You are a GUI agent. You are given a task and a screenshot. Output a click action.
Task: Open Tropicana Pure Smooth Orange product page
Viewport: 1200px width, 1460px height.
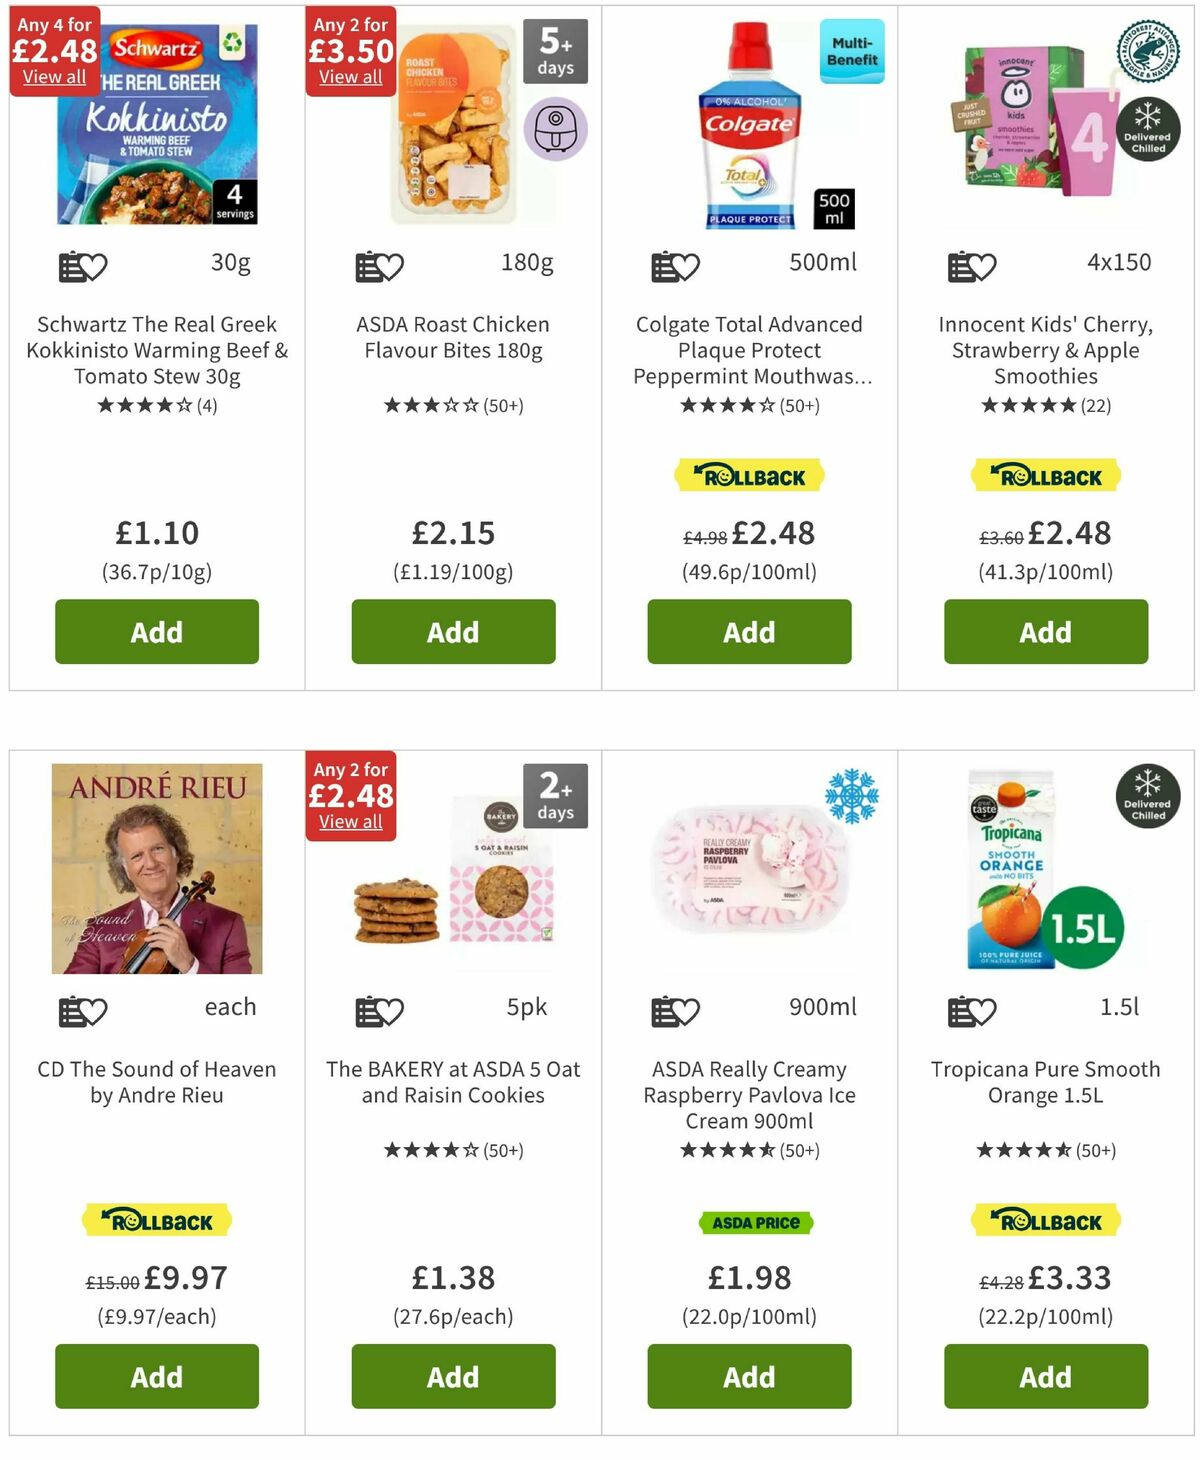pyautogui.click(x=1045, y=1082)
